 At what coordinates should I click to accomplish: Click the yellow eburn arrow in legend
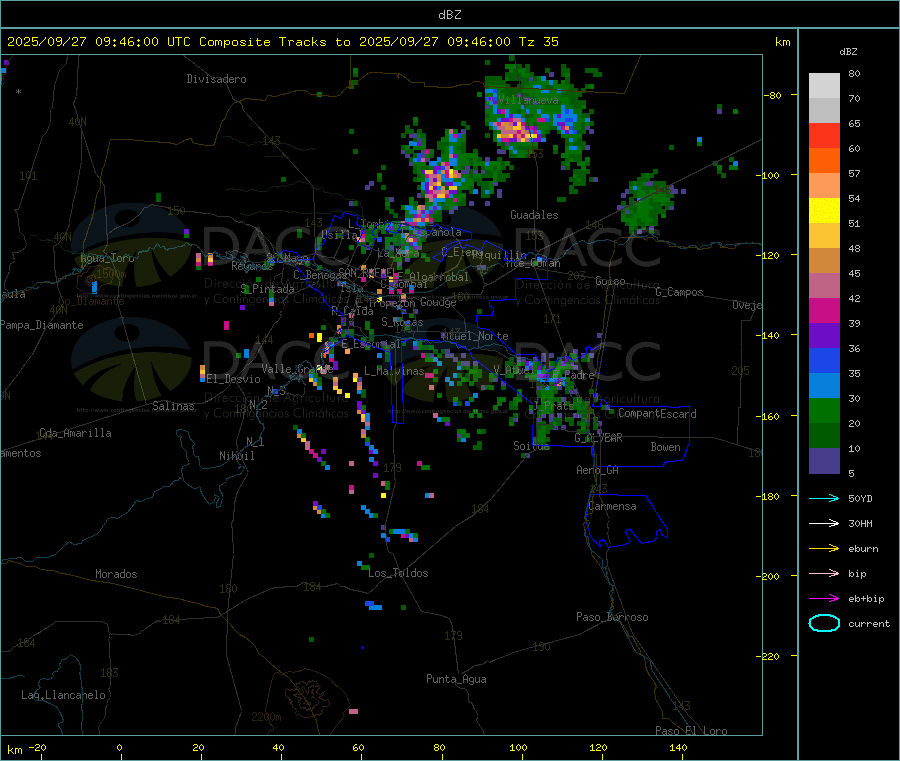[824, 548]
